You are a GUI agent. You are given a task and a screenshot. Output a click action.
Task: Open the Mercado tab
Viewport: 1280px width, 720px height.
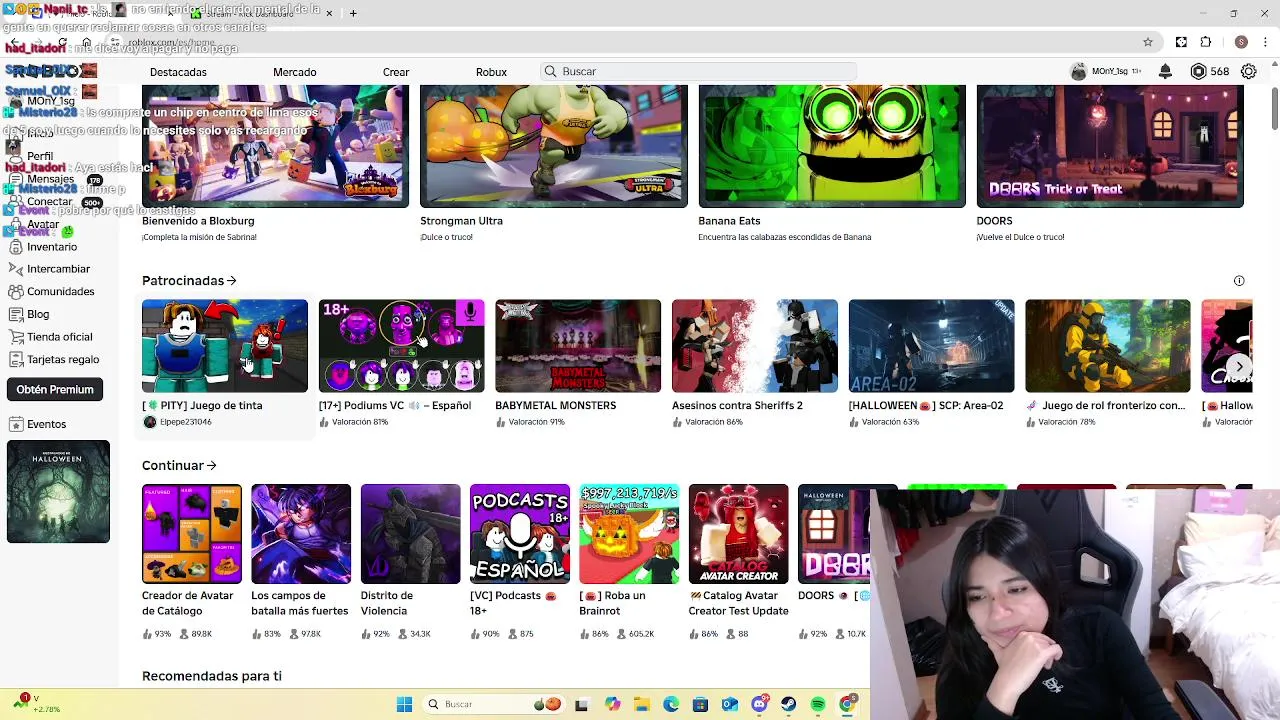click(x=294, y=72)
